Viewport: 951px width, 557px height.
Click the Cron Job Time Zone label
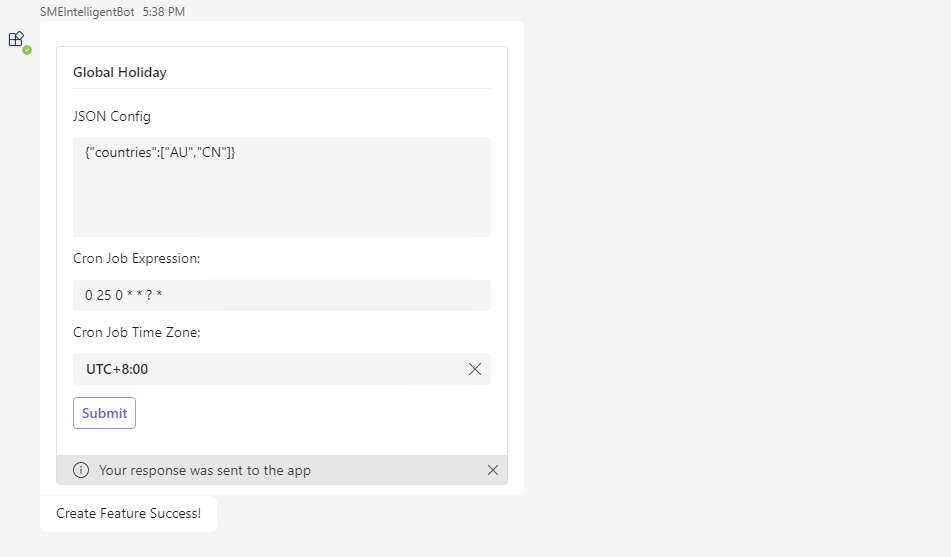[x=137, y=333]
